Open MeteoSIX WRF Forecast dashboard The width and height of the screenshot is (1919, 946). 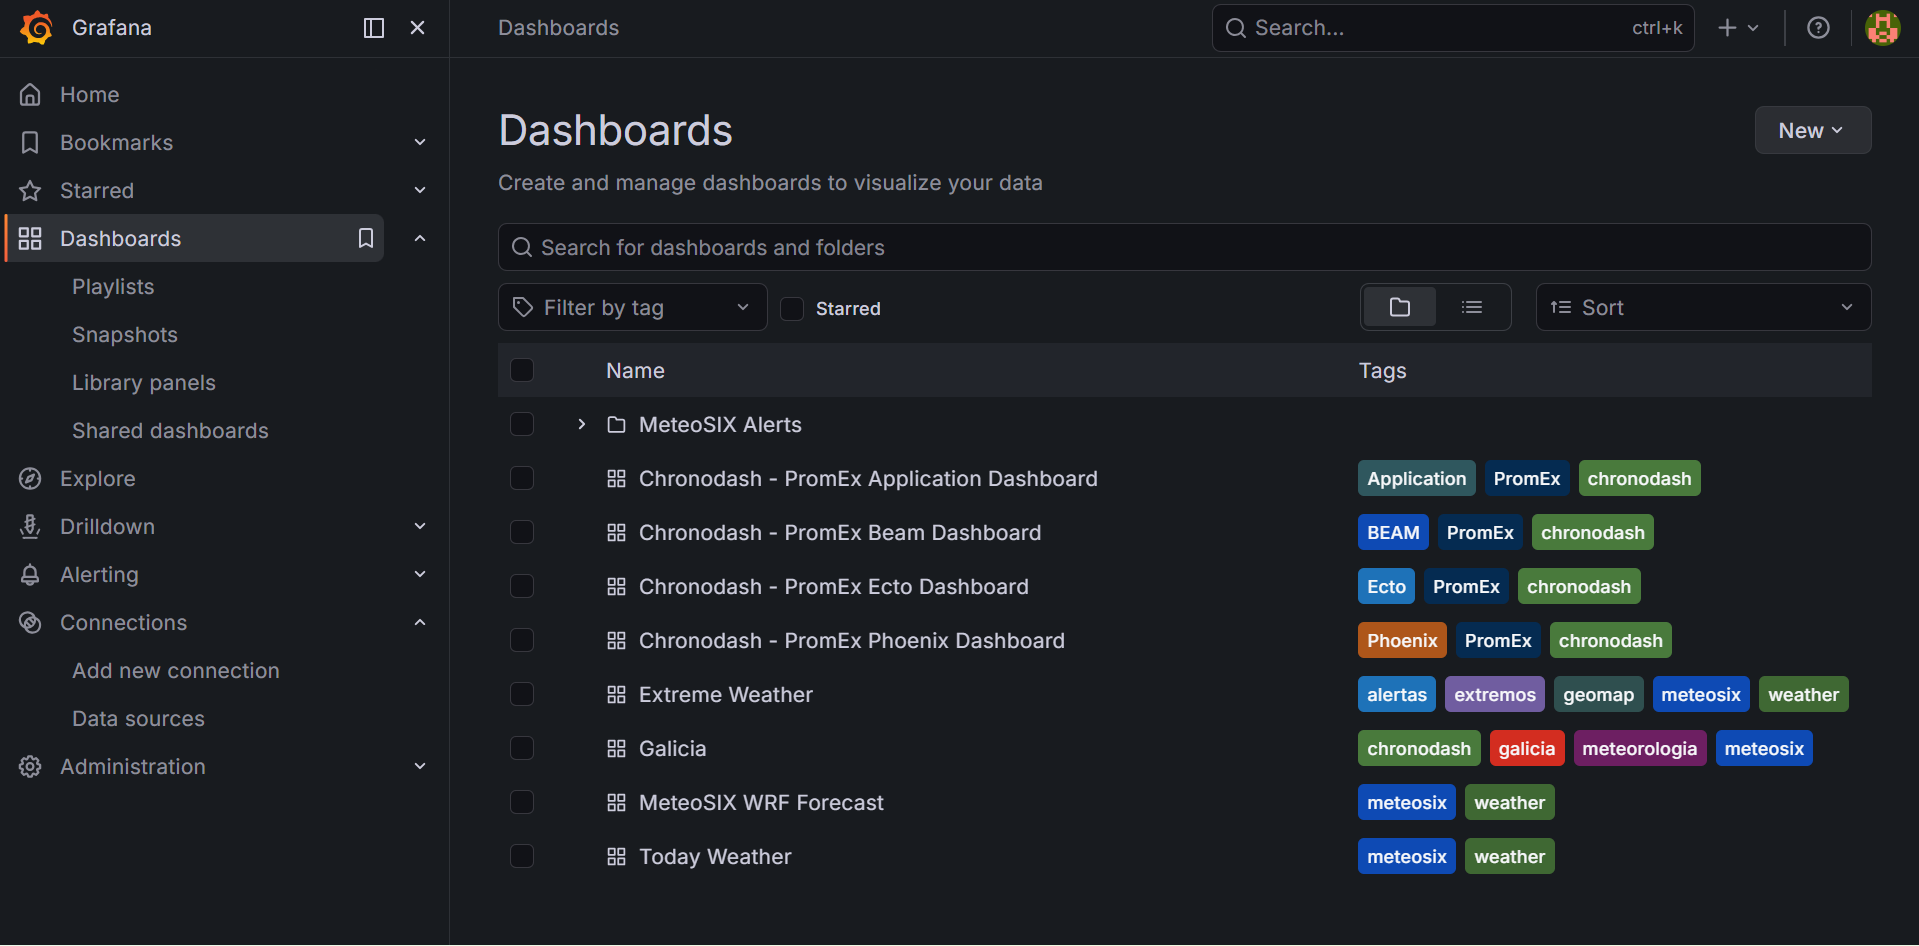pyautogui.click(x=761, y=803)
